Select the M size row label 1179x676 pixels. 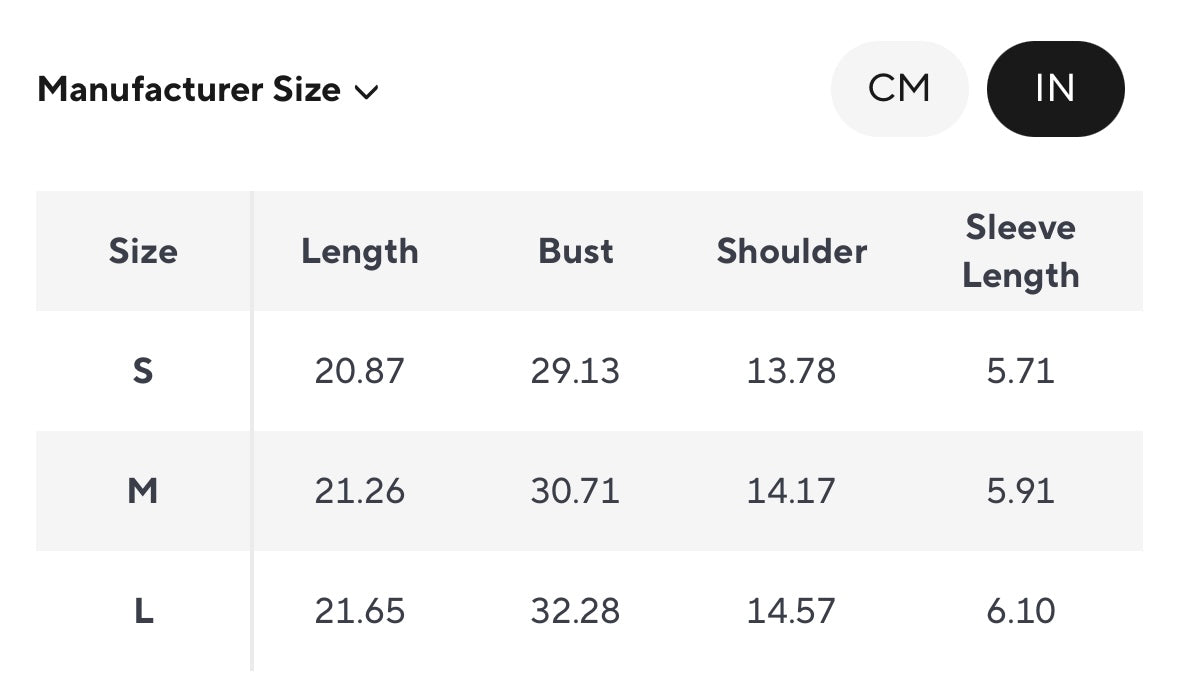pyautogui.click(x=143, y=491)
